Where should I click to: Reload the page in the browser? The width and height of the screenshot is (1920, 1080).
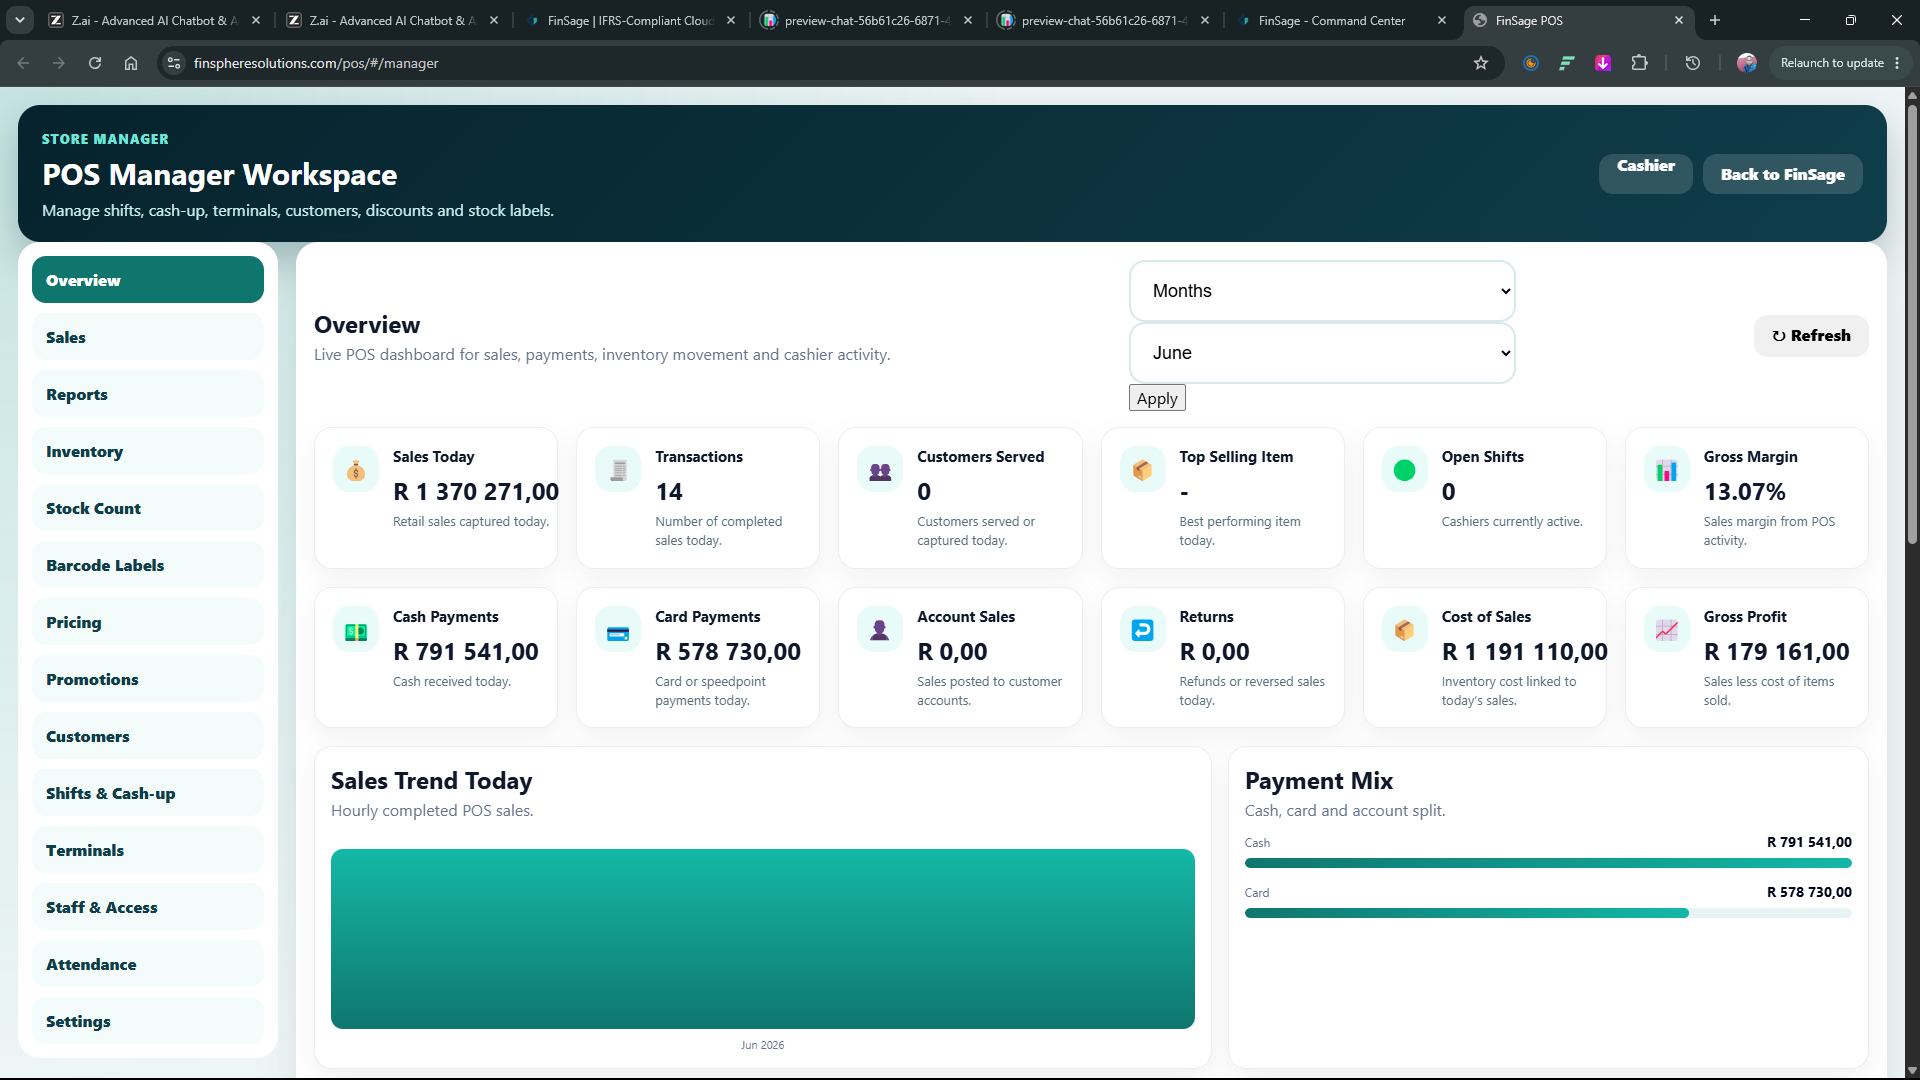95,63
